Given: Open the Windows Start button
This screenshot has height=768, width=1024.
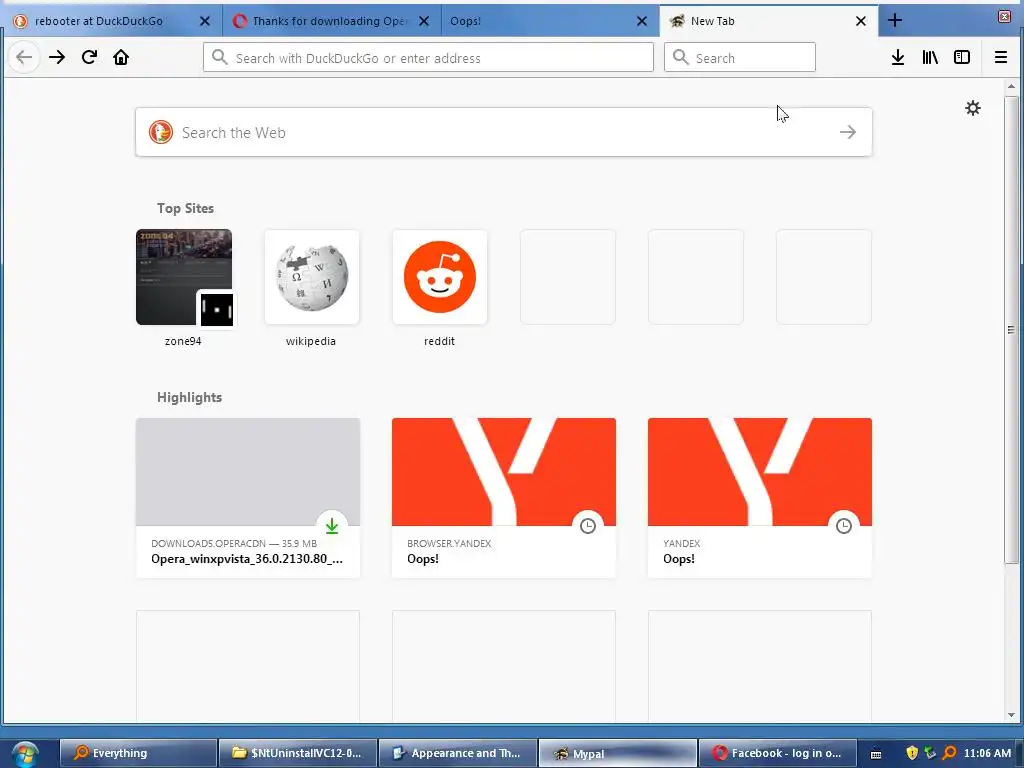Looking at the screenshot, I should pos(25,754).
